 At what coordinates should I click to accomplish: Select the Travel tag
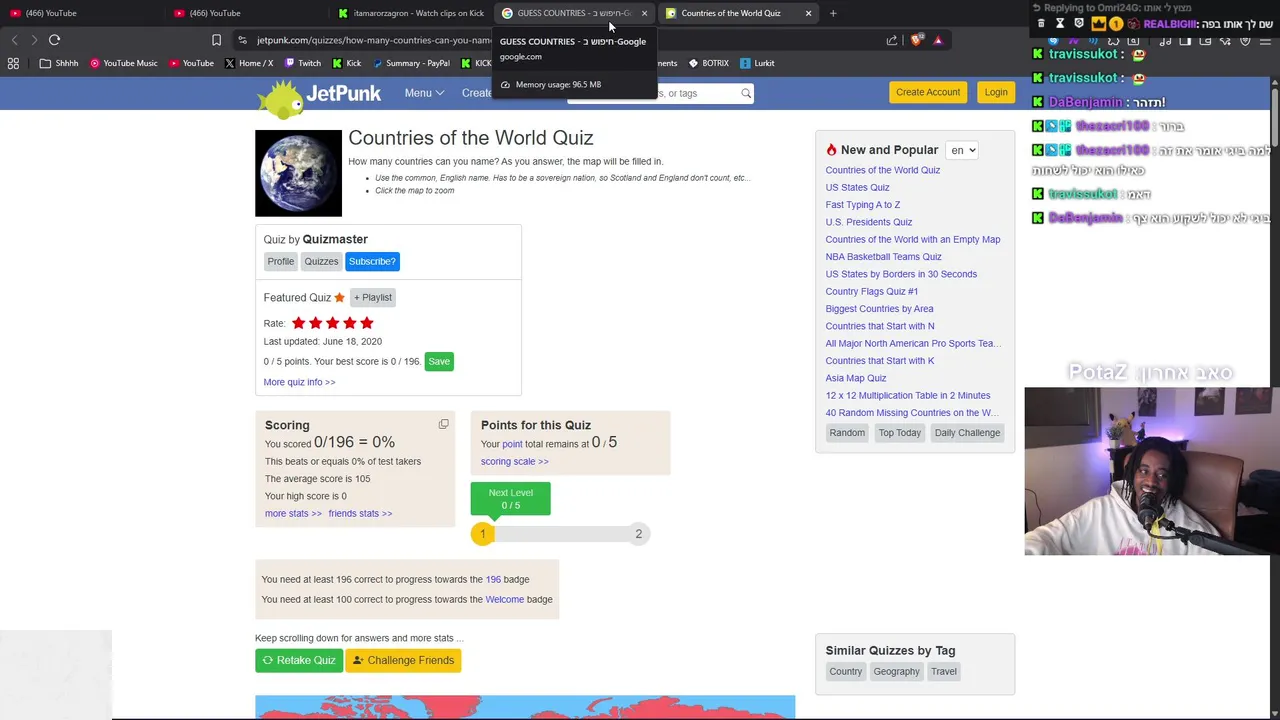click(x=944, y=672)
